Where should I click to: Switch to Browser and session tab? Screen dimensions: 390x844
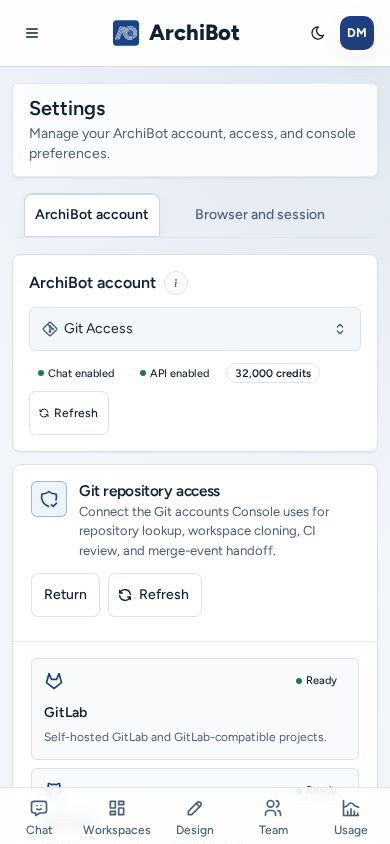[x=260, y=215]
